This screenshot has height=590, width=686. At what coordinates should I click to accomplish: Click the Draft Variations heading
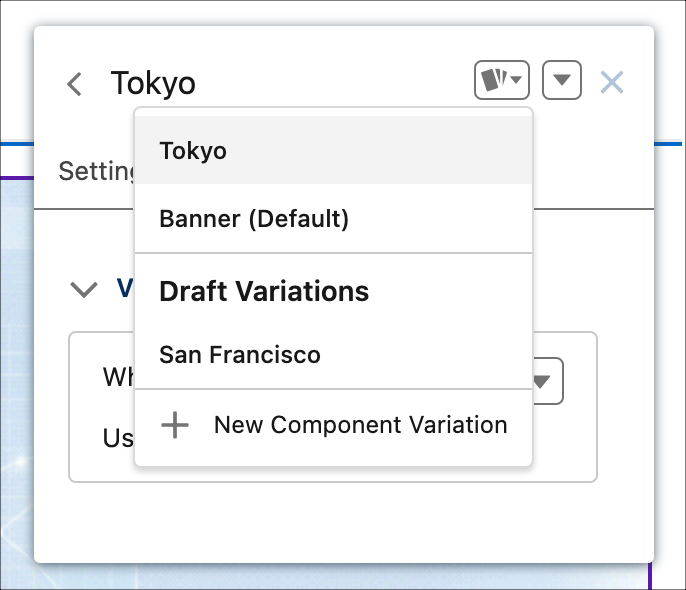[264, 291]
